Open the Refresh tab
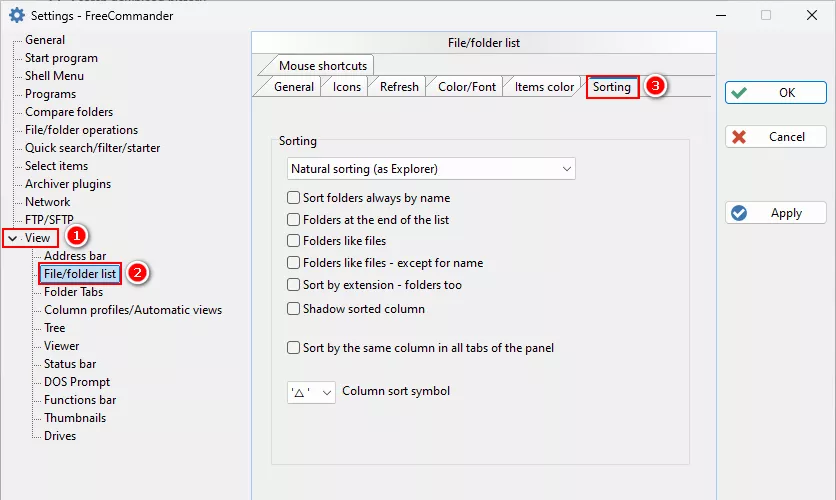 coord(399,87)
